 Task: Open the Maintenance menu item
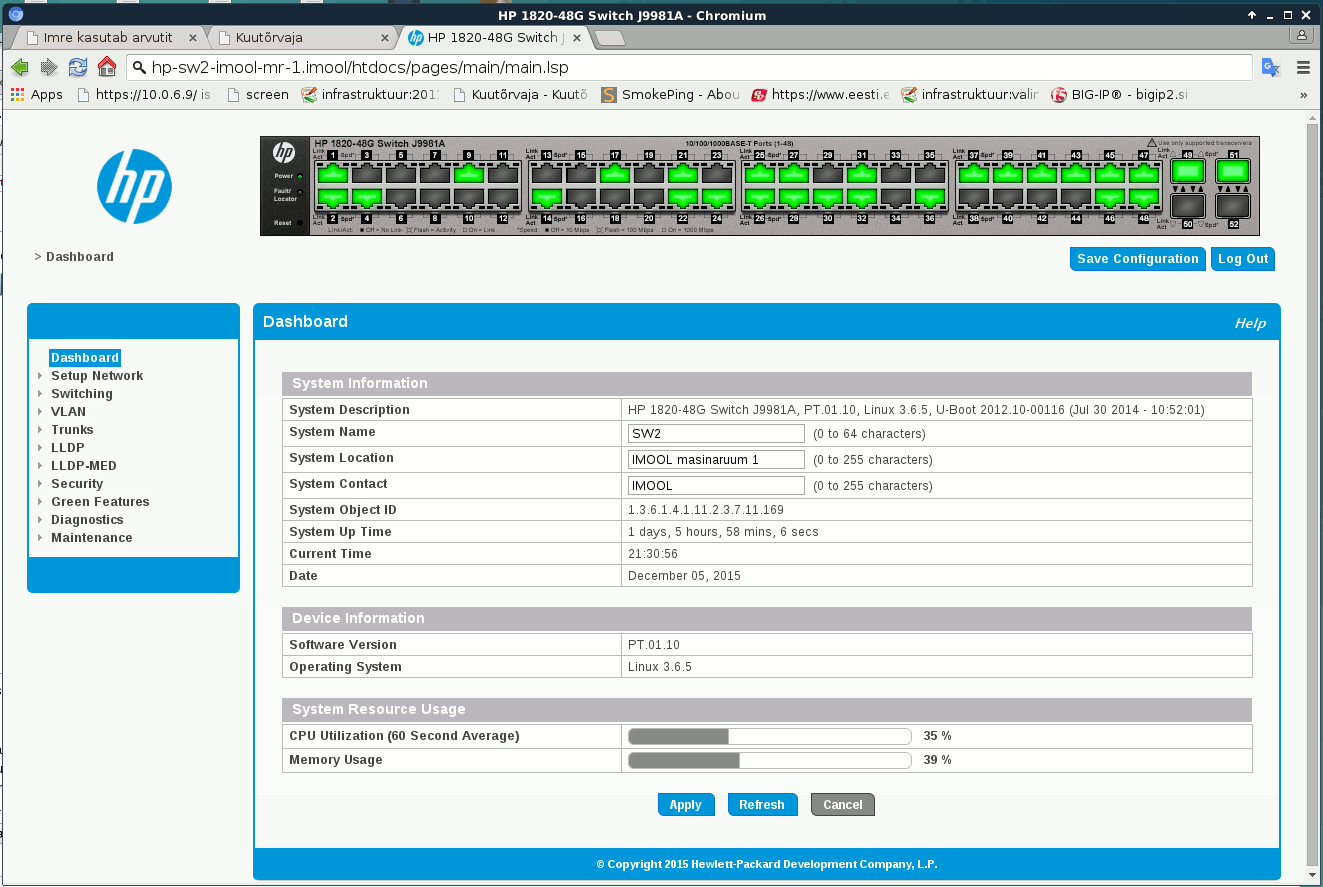[x=92, y=538]
